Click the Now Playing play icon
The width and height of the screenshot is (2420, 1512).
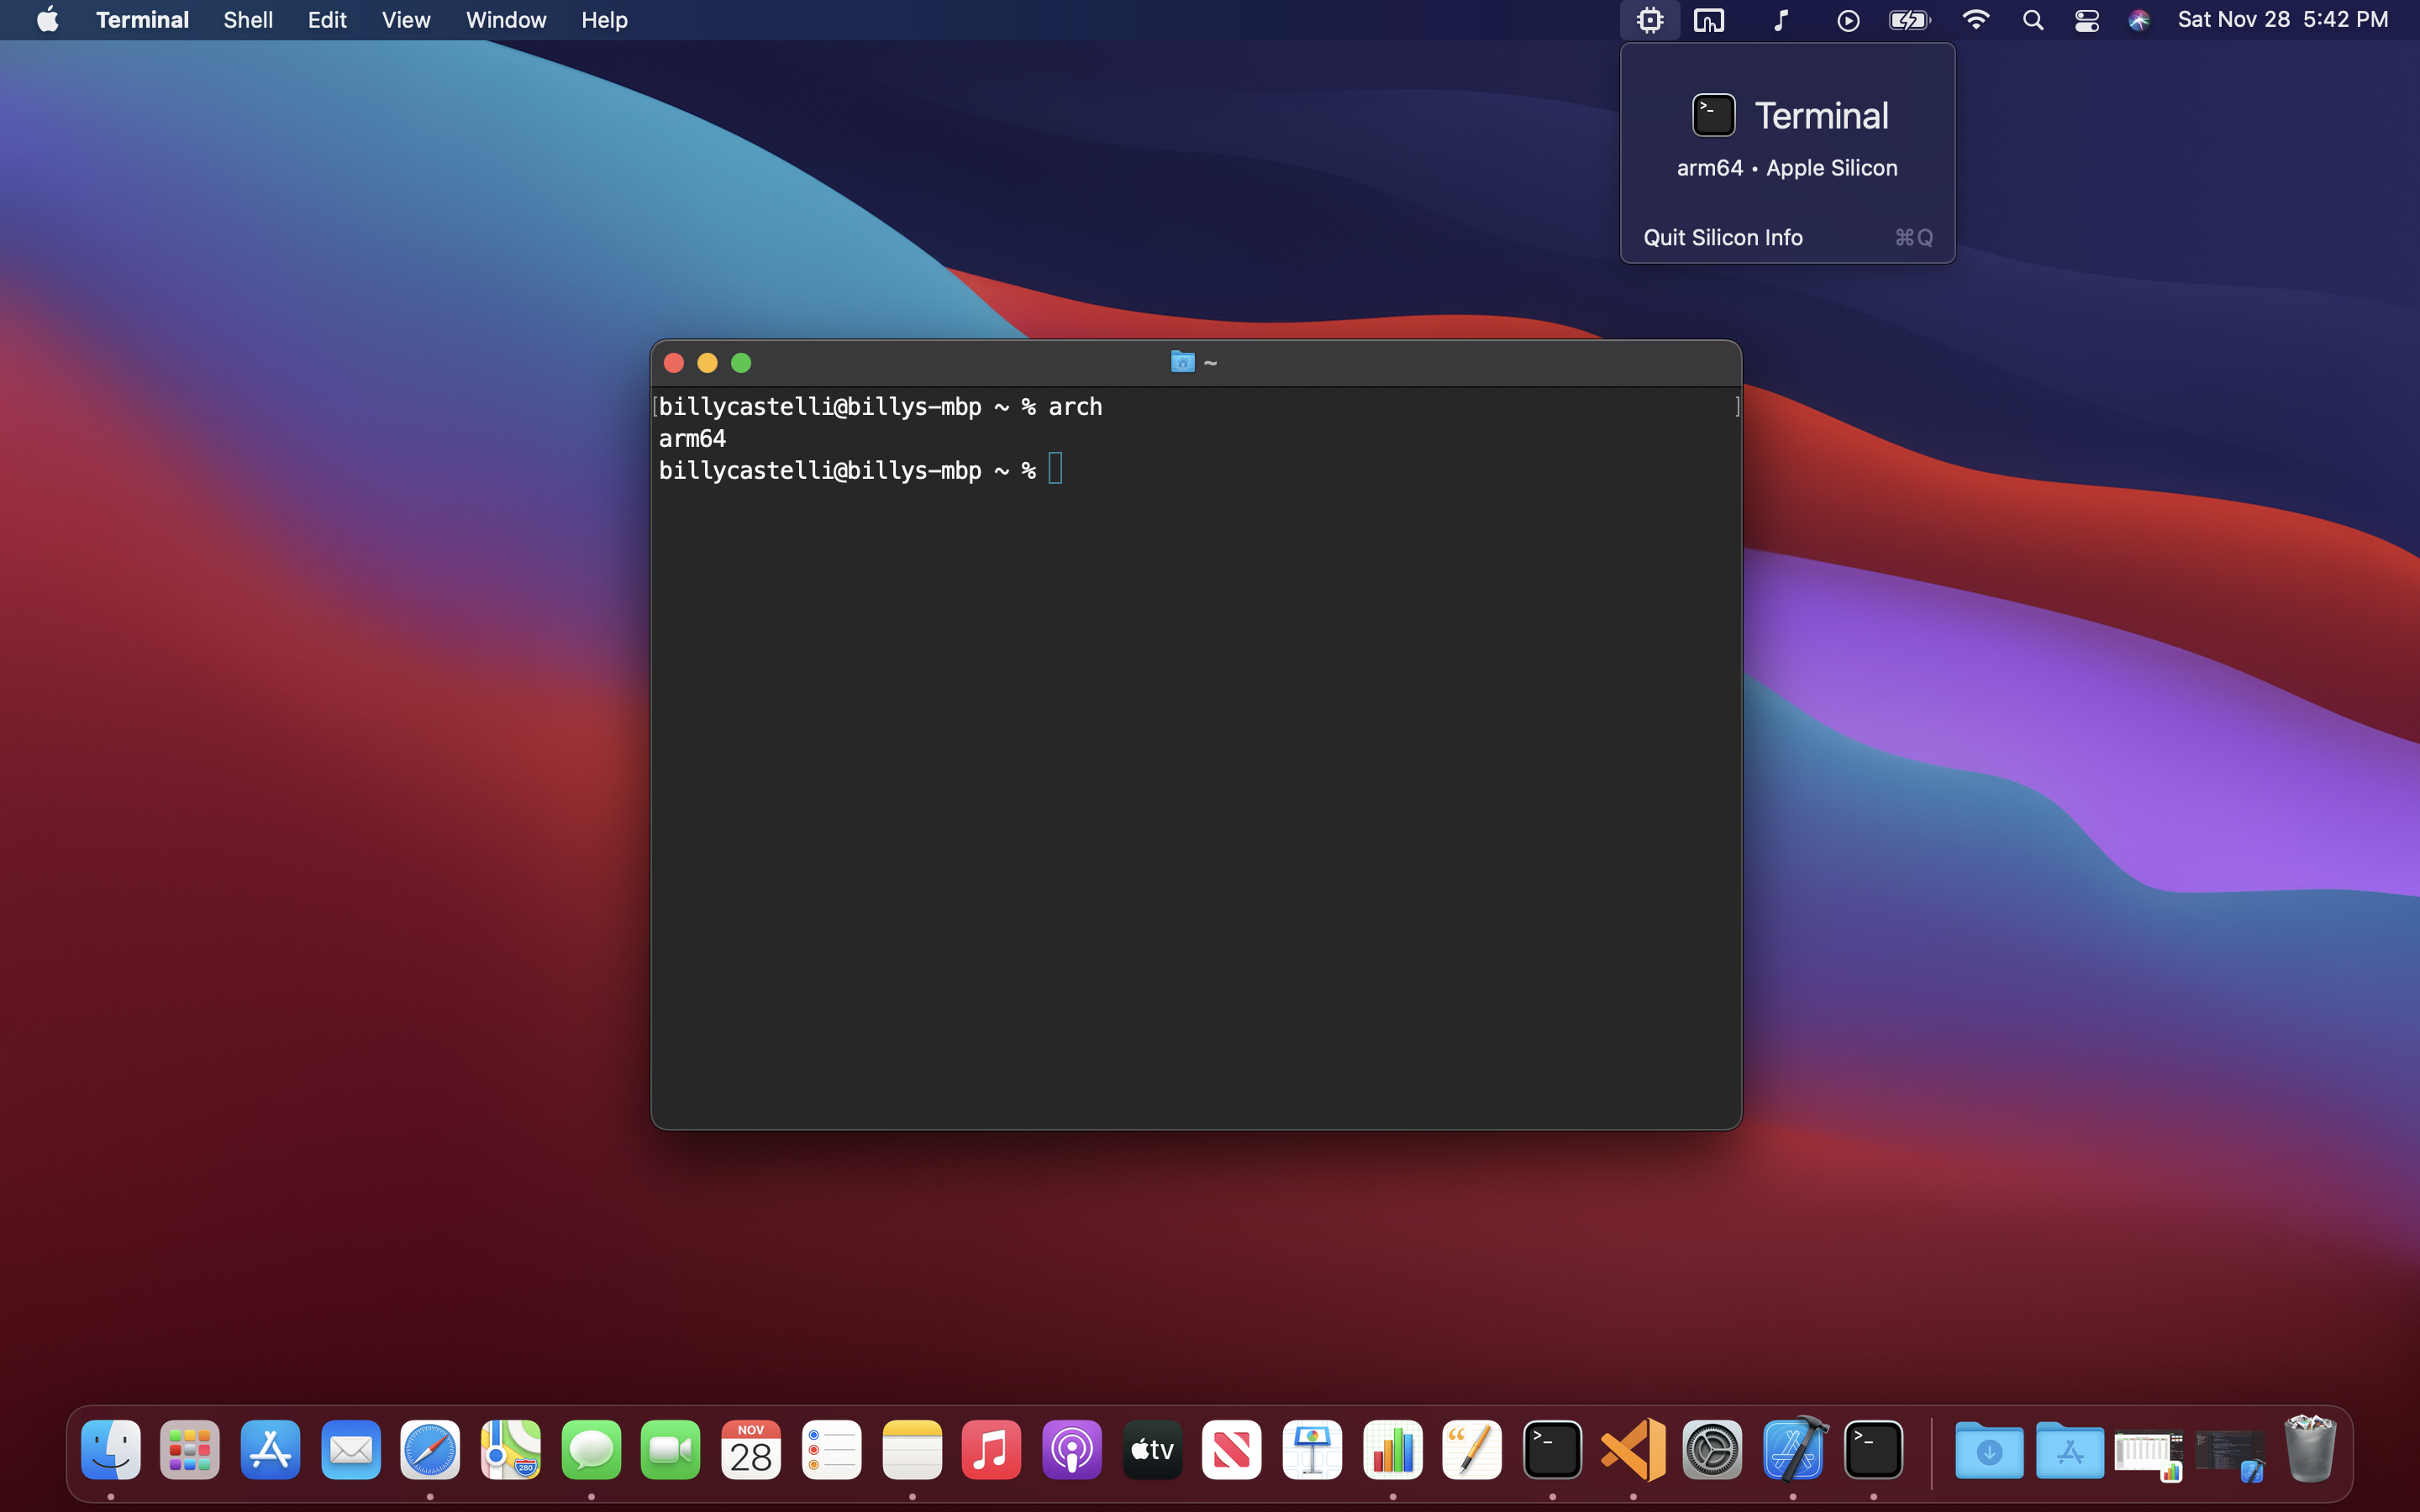pyautogui.click(x=1847, y=20)
